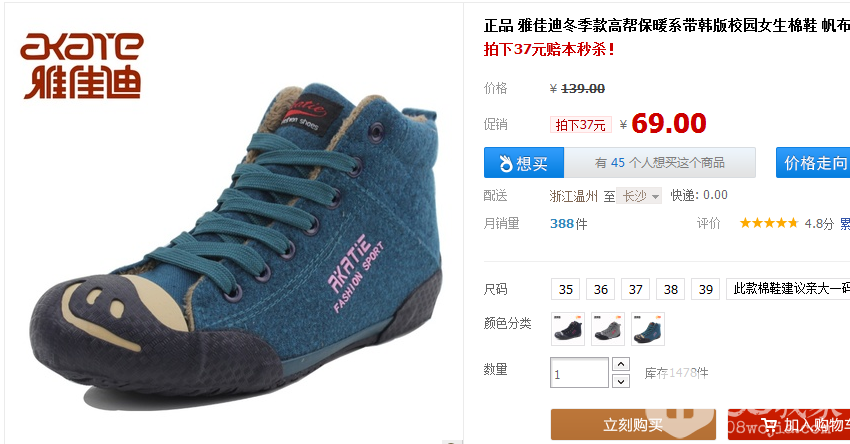The height and width of the screenshot is (444, 850).
Task: Decrease quantity with the down arrow
Action: click(x=621, y=381)
